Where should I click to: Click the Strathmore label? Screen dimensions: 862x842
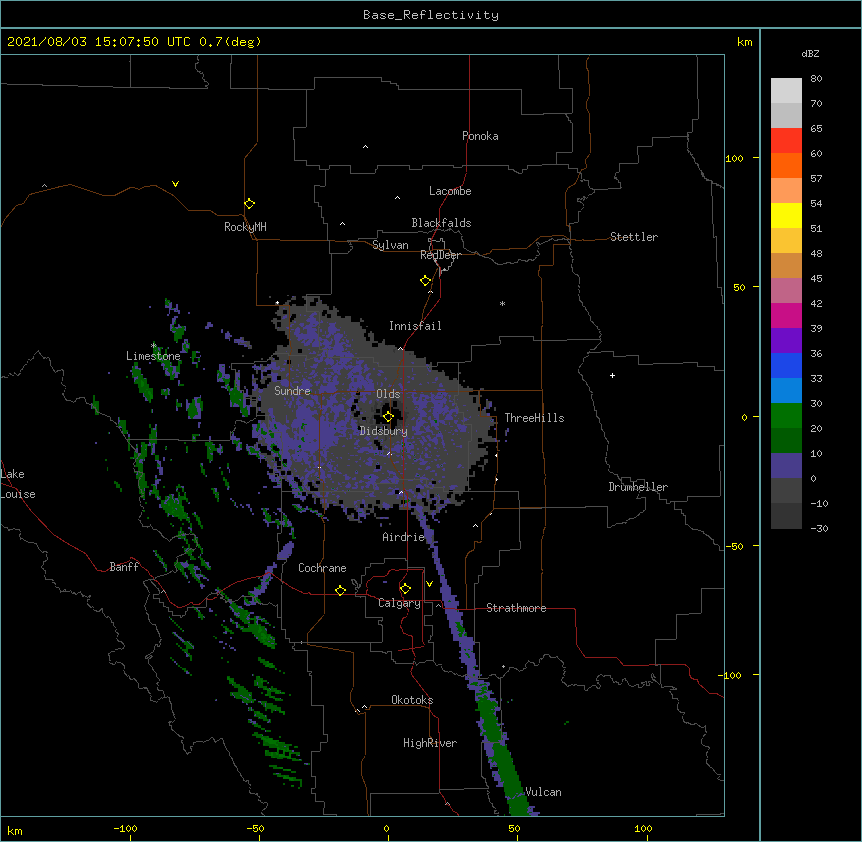point(516,608)
